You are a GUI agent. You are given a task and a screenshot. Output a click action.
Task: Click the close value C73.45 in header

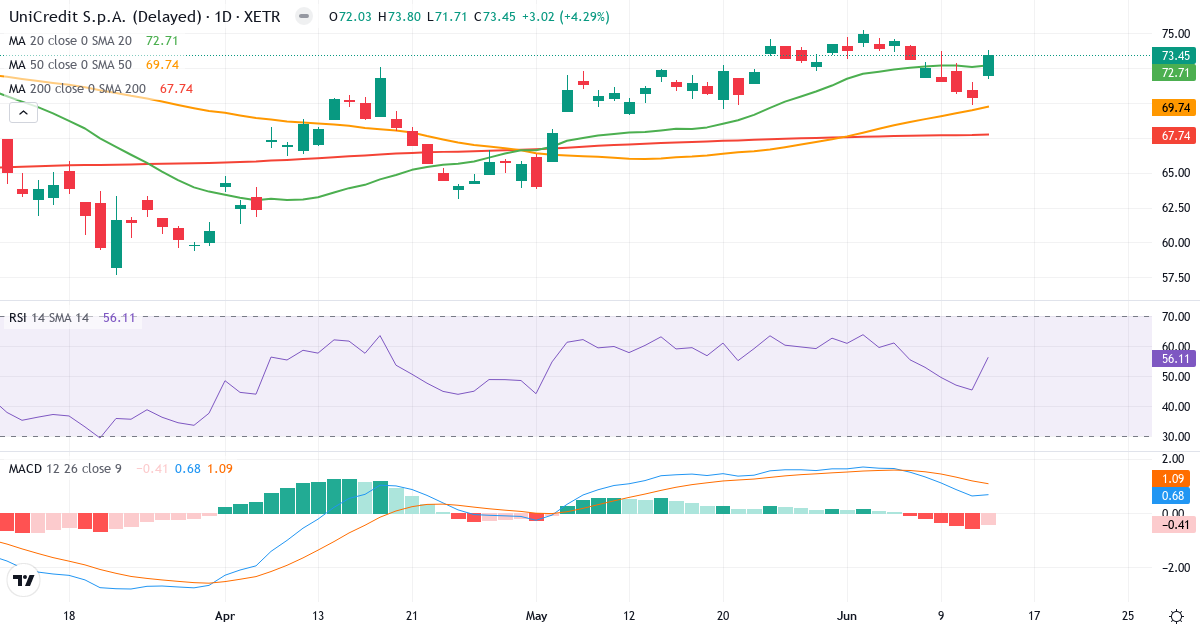[493, 17]
